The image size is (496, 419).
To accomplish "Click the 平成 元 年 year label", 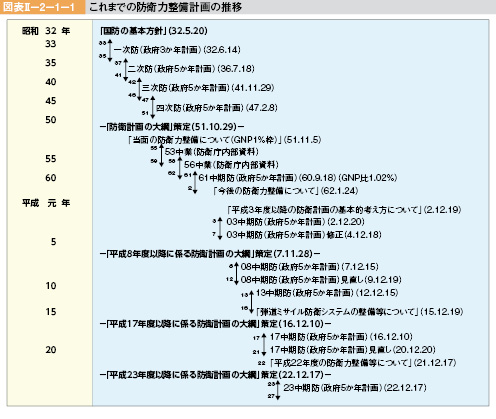I will 46,203.
